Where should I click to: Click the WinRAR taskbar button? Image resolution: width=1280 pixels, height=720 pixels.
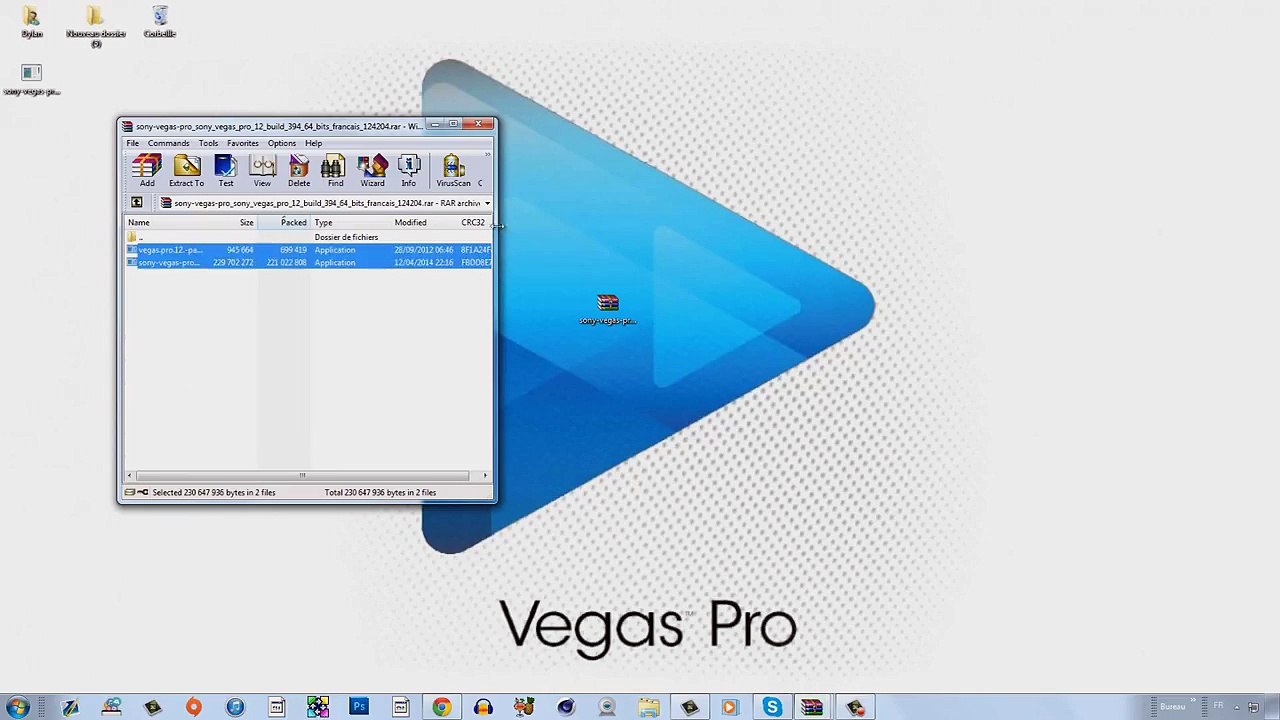coord(812,707)
